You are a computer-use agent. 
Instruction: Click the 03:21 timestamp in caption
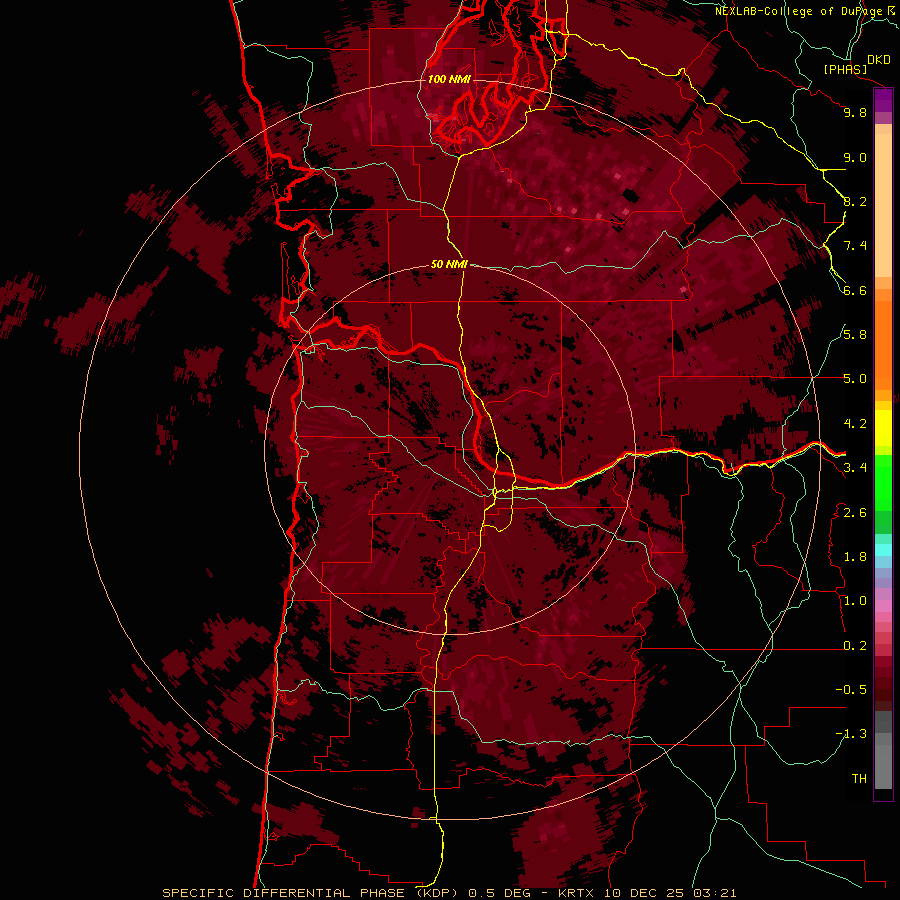click(713, 893)
